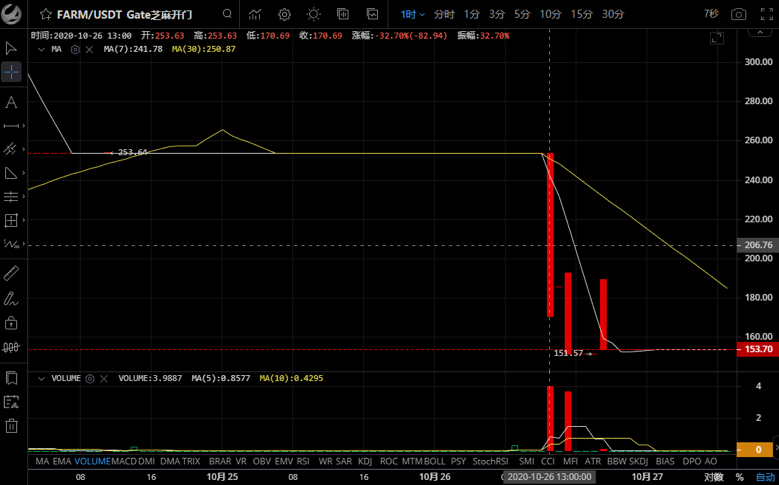Collapse the MA indicator legend chevron
Image resolution: width=779 pixels, height=485 pixels.
[x=43, y=49]
